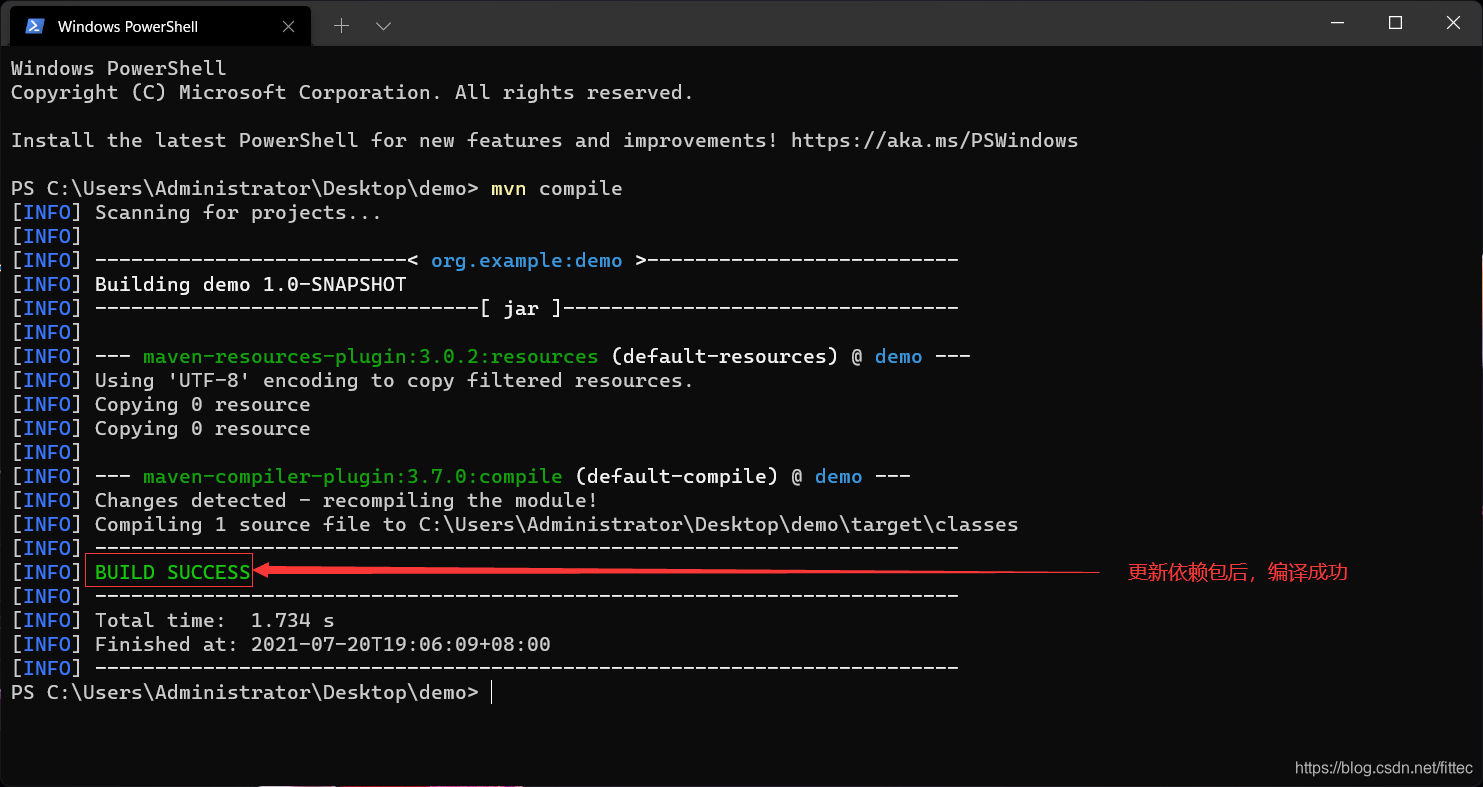Click the 'maven-compiler-plugin:3.7.0:compile' text
The width and height of the screenshot is (1483, 787).
coord(352,477)
